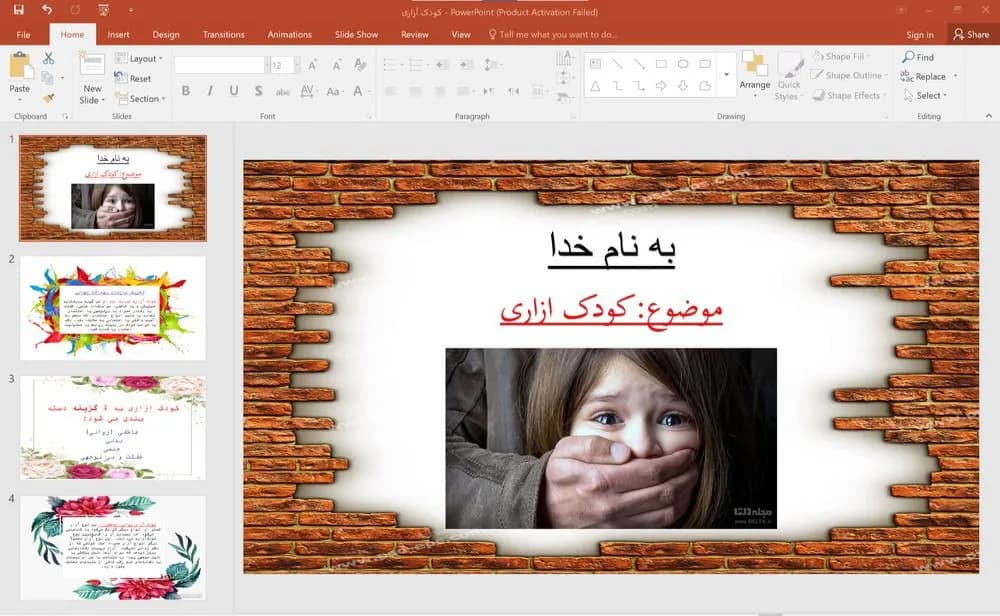The width and height of the screenshot is (1000, 616).
Task: Toggle Underline formatting
Action: [x=234, y=91]
